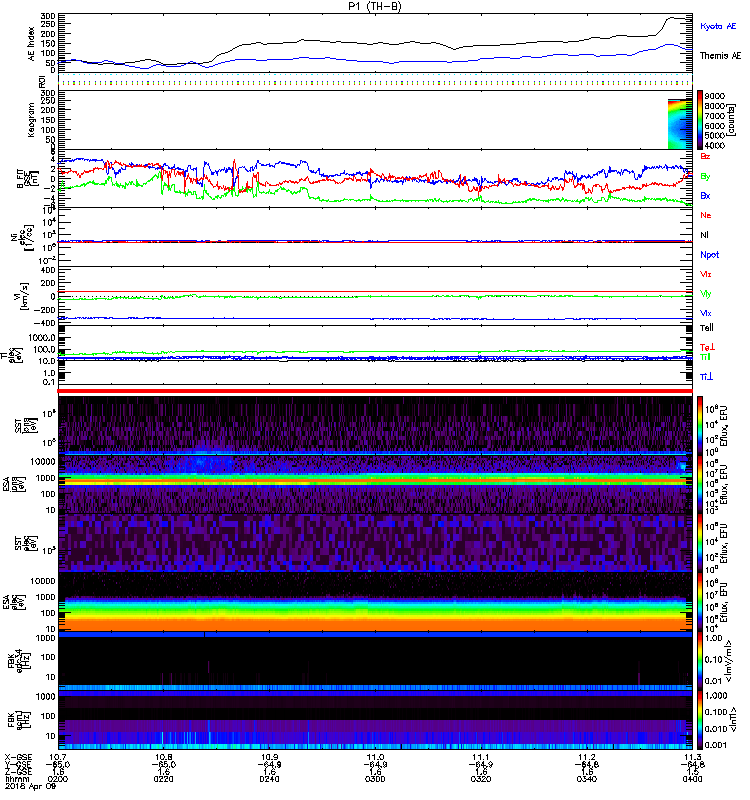The height and width of the screenshot is (800, 750).
Task: Click the X-GSE value 10.7
Action: [x=58, y=757]
